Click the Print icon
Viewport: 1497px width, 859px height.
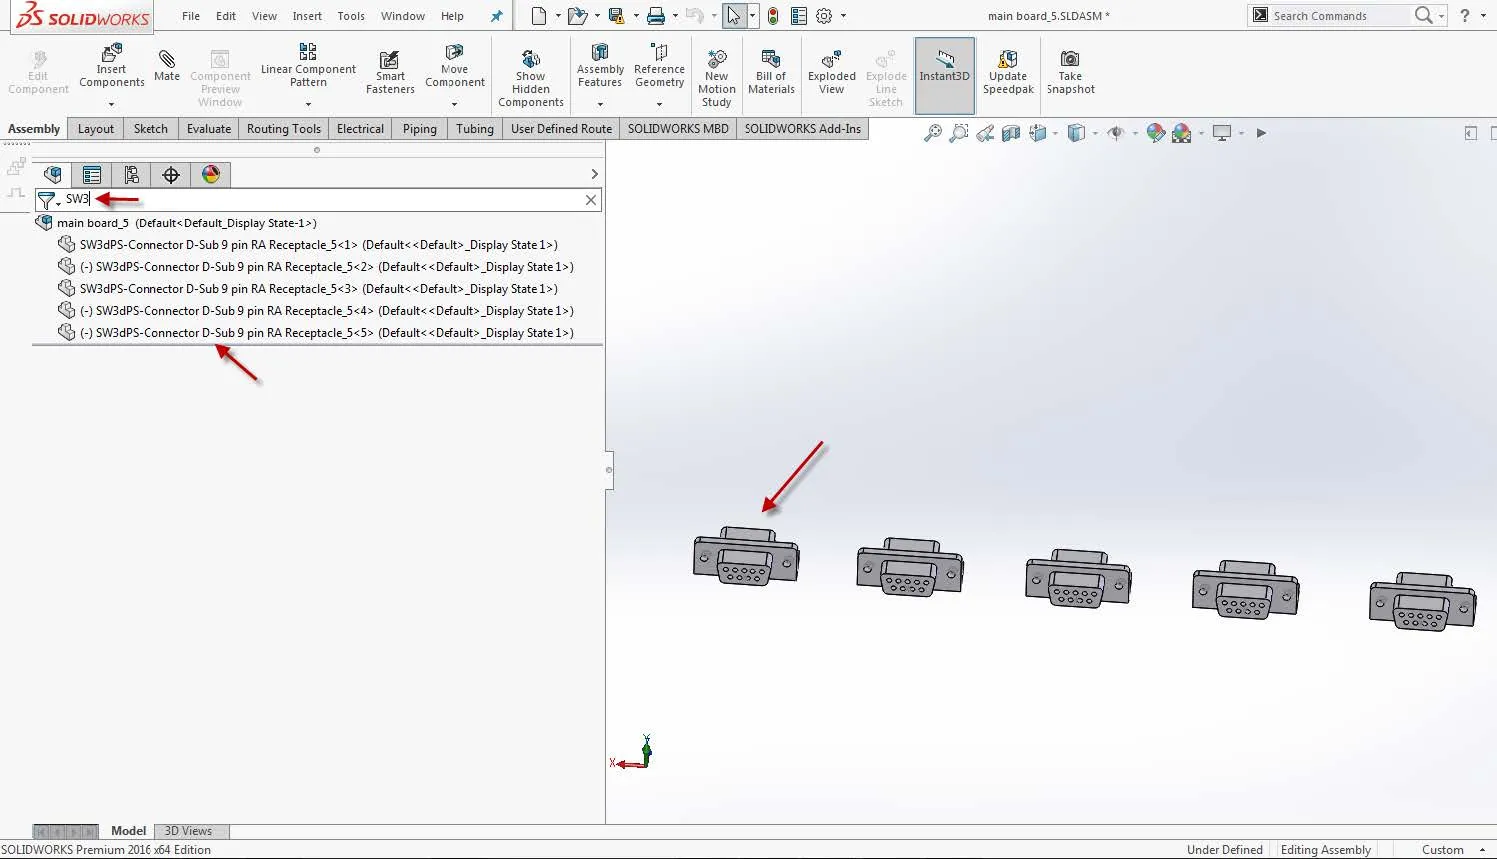[x=656, y=16]
